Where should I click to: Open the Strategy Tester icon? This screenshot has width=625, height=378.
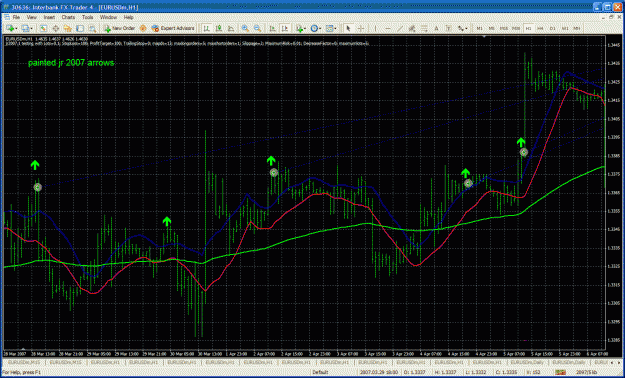click(x=92, y=28)
